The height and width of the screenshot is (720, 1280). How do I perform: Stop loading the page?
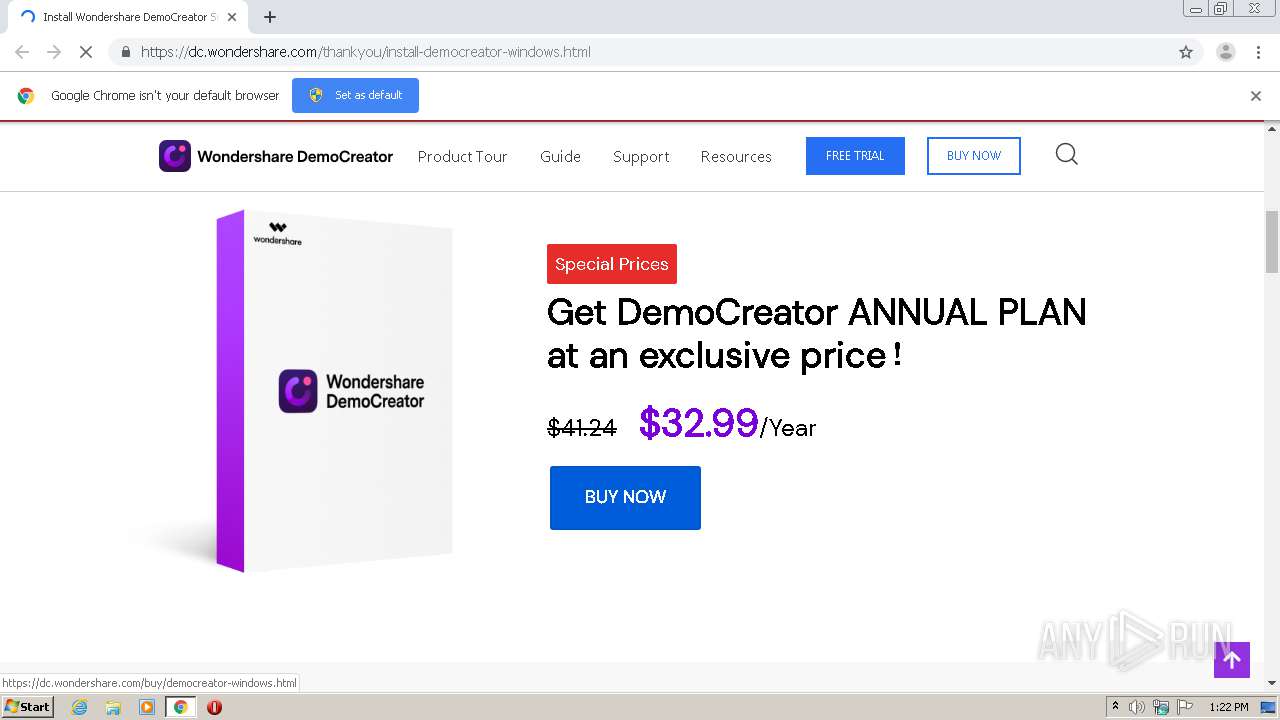click(x=86, y=52)
